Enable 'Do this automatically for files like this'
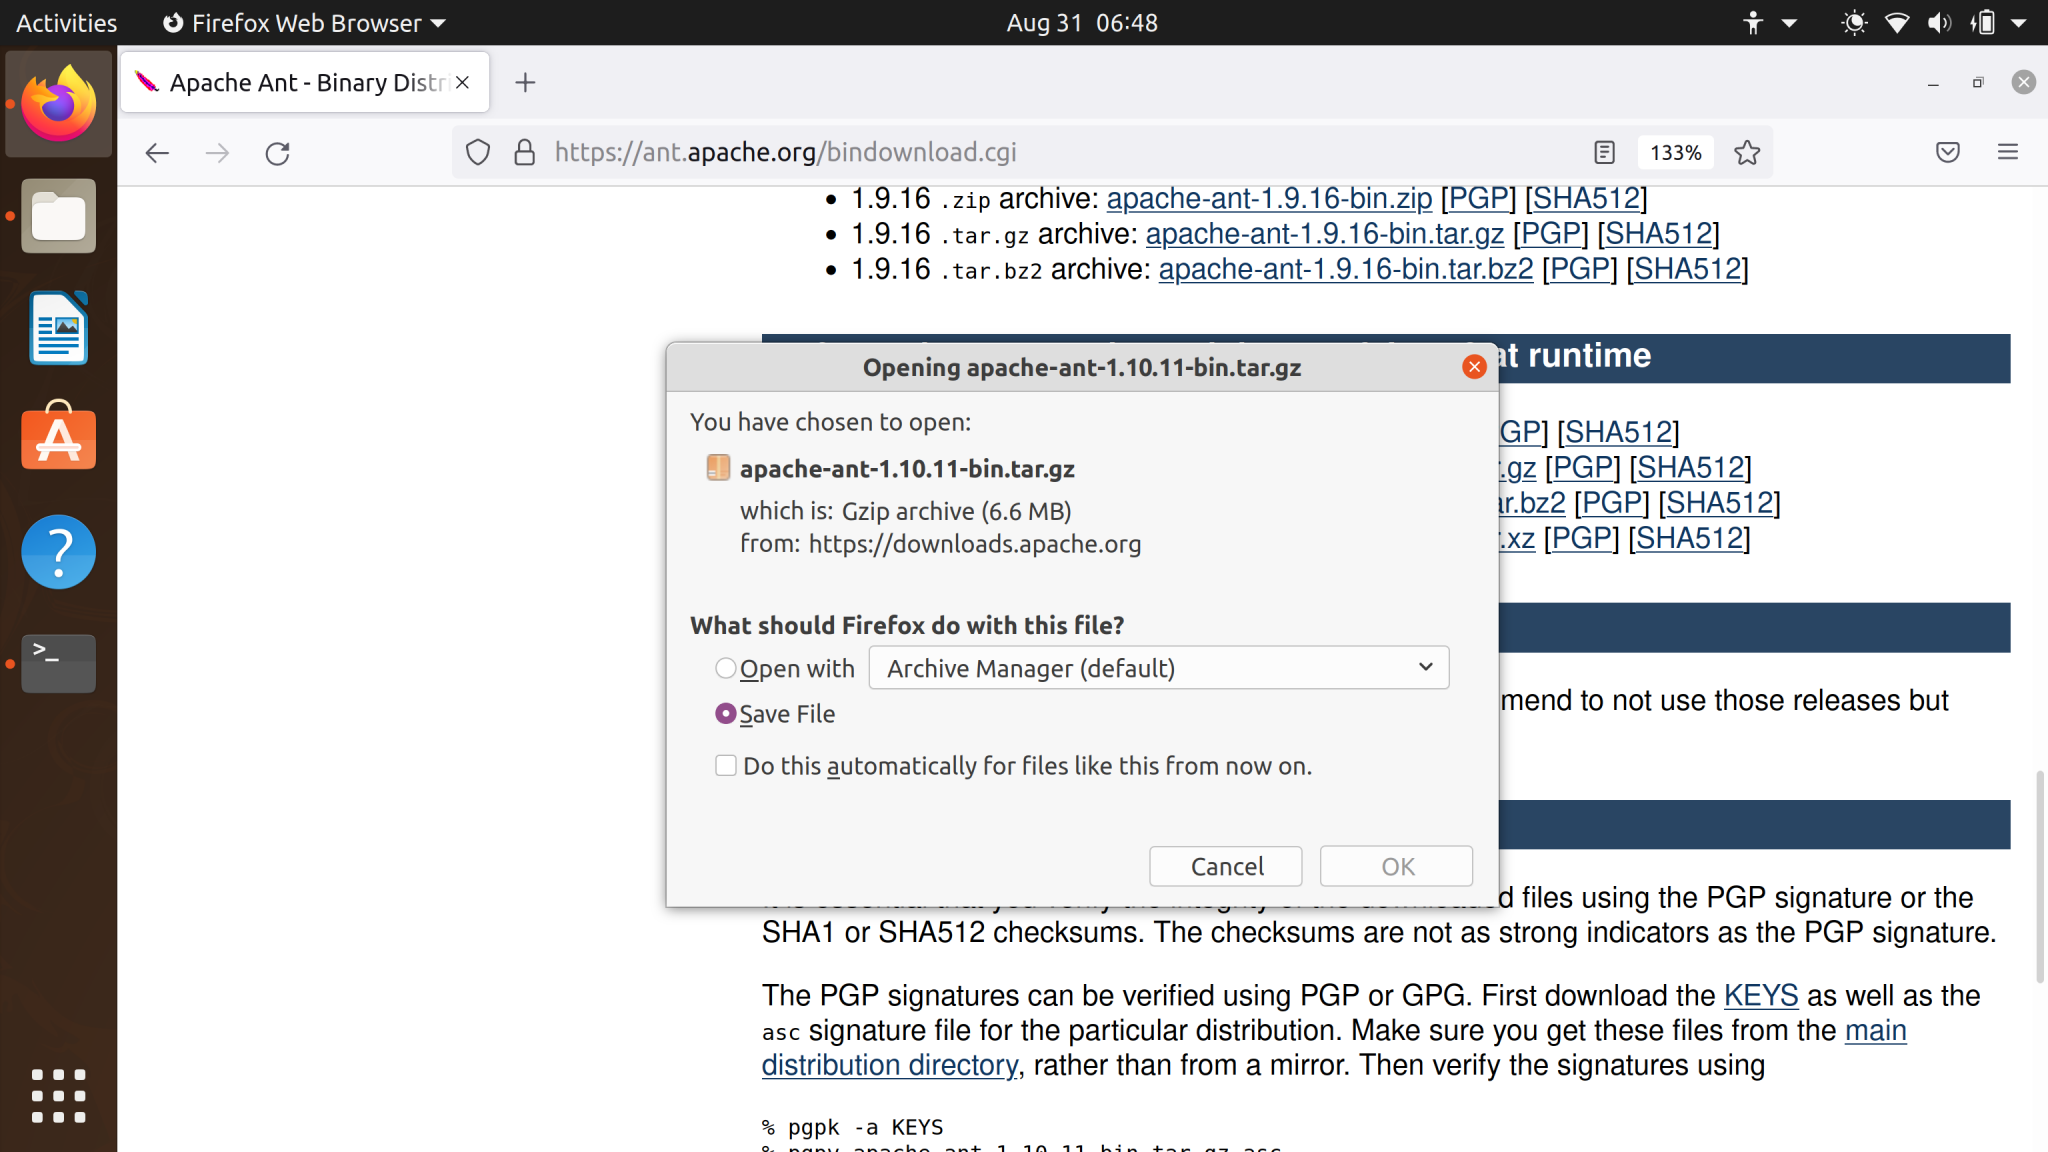The image size is (2048, 1152). 725,765
